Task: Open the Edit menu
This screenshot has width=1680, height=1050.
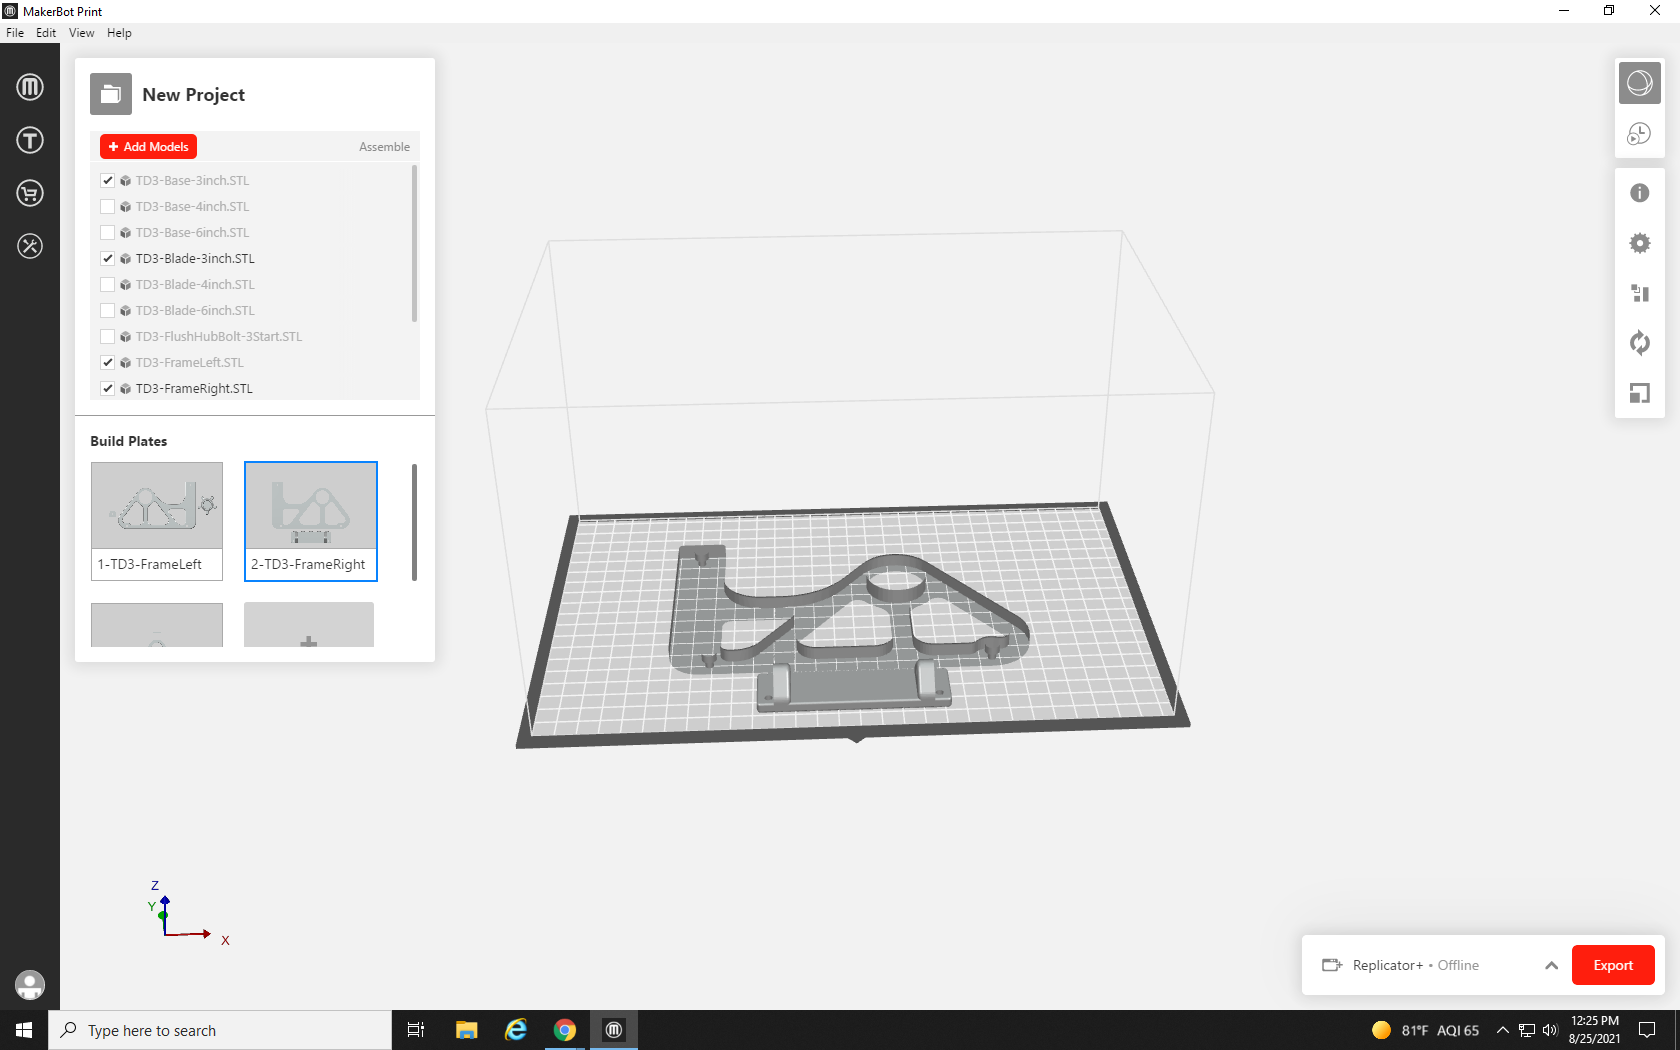Action: click(x=46, y=33)
